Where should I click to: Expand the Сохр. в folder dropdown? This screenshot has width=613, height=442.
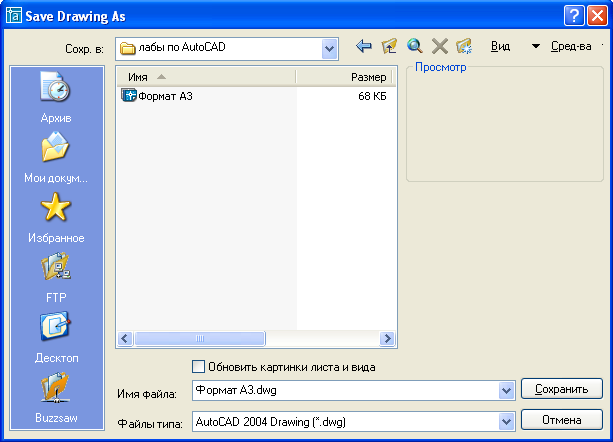click(x=330, y=49)
